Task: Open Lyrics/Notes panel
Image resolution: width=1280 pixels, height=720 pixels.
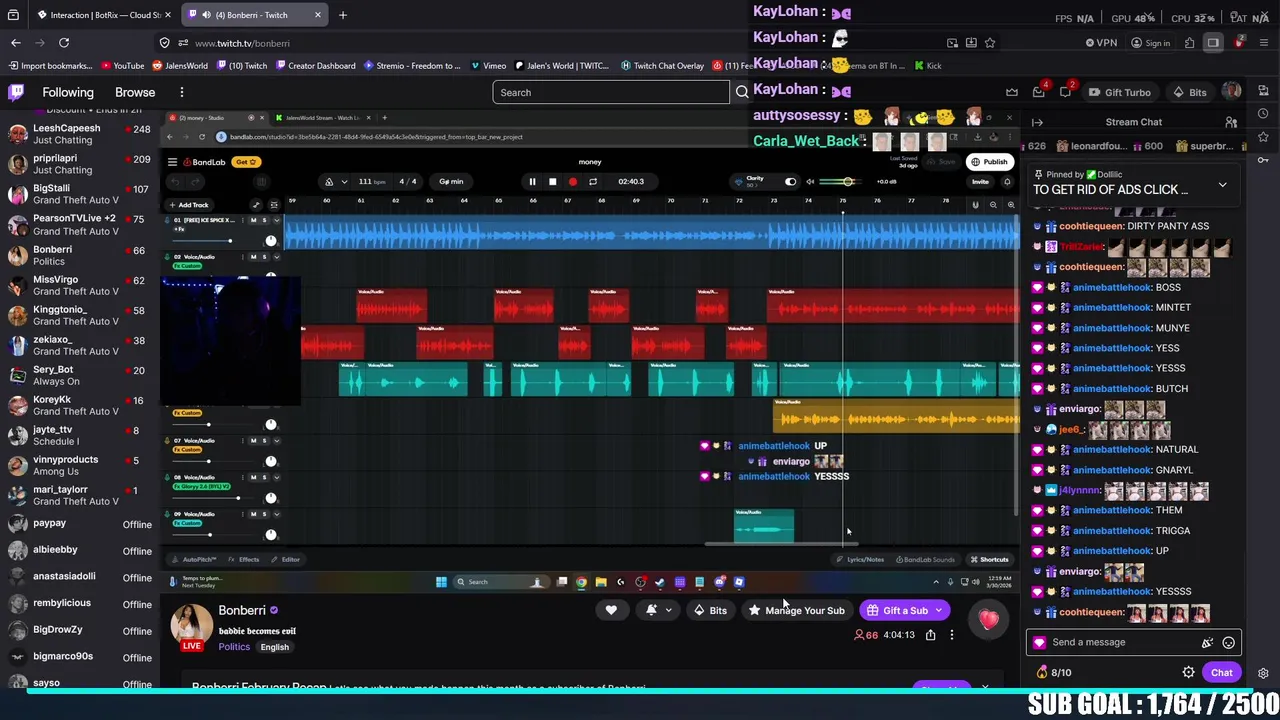Action: pos(861,560)
